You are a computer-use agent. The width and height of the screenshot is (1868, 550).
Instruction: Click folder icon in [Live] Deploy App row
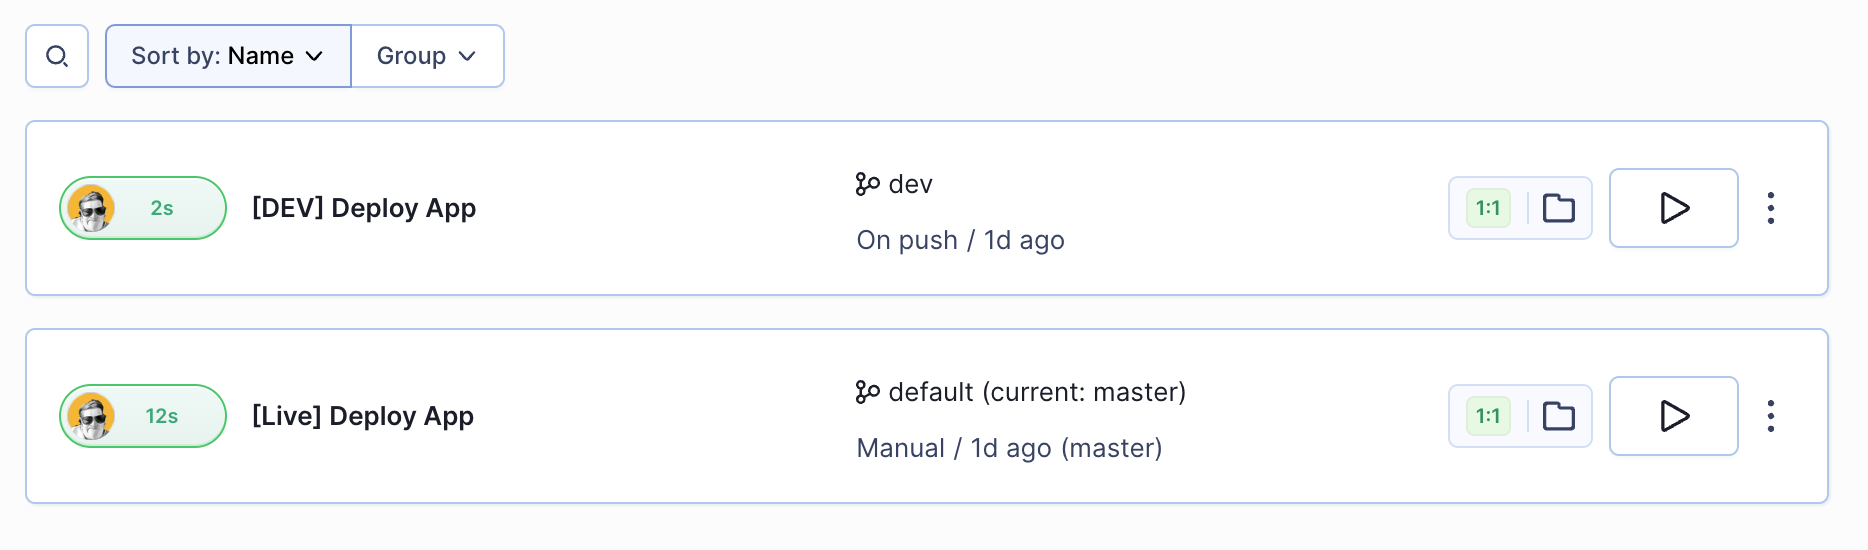[x=1558, y=416]
